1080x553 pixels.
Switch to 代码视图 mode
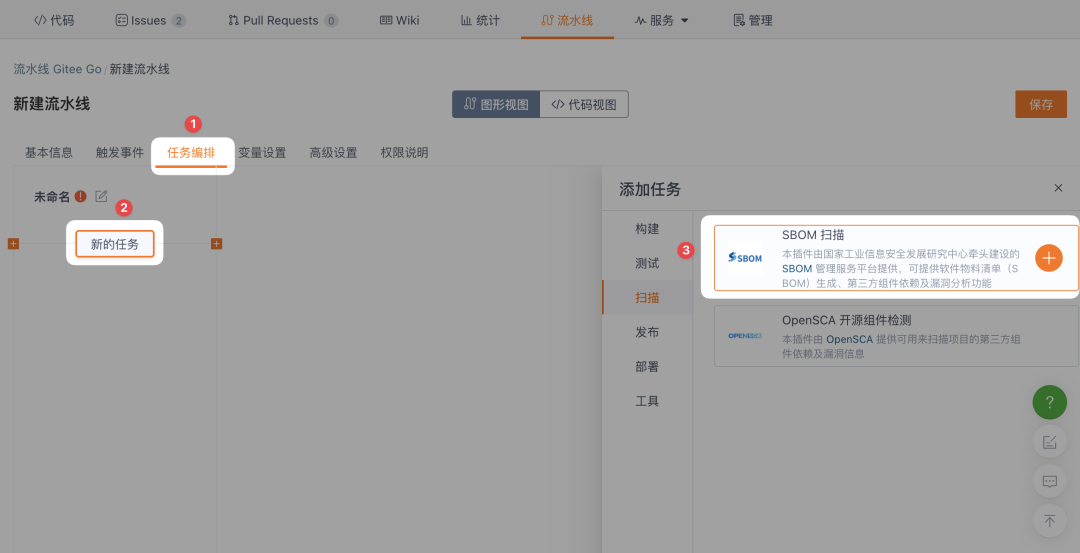[584, 104]
